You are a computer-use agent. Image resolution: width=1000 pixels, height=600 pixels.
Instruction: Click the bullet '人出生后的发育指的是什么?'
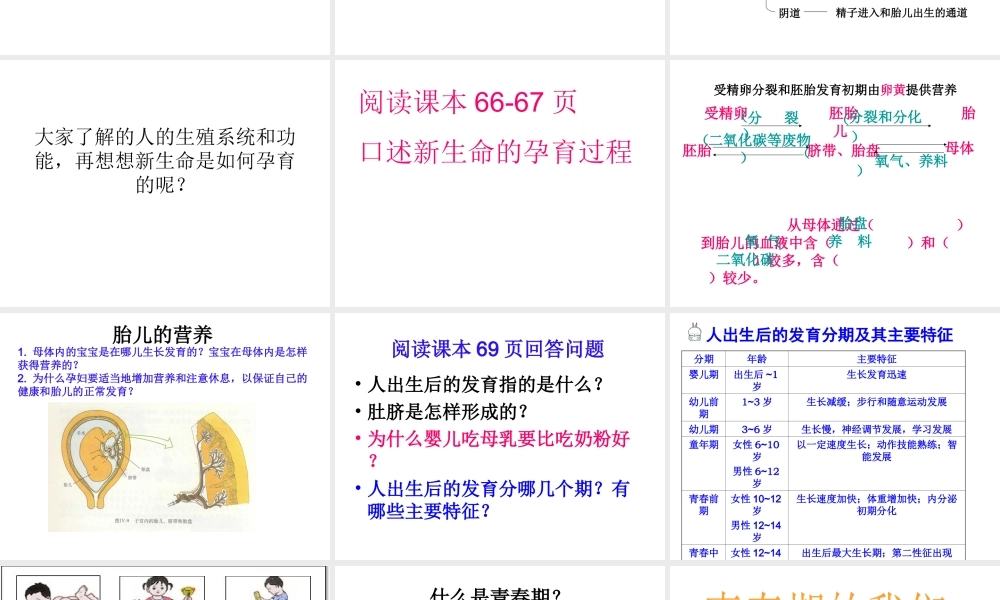[x=485, y=384]
